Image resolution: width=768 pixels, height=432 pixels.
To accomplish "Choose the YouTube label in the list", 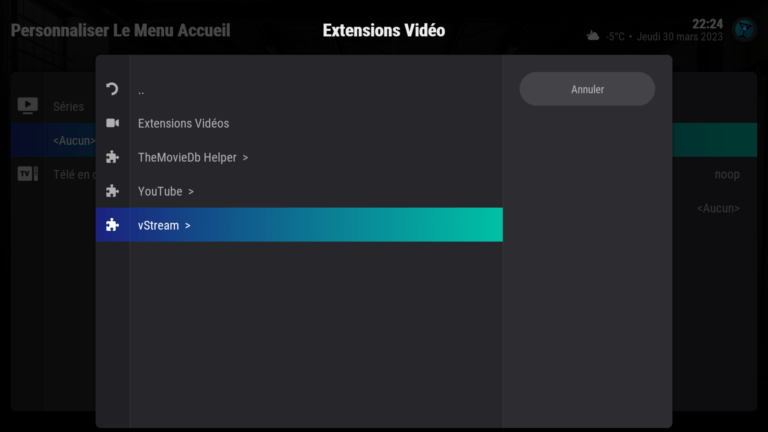I will (x=160, y=191).
